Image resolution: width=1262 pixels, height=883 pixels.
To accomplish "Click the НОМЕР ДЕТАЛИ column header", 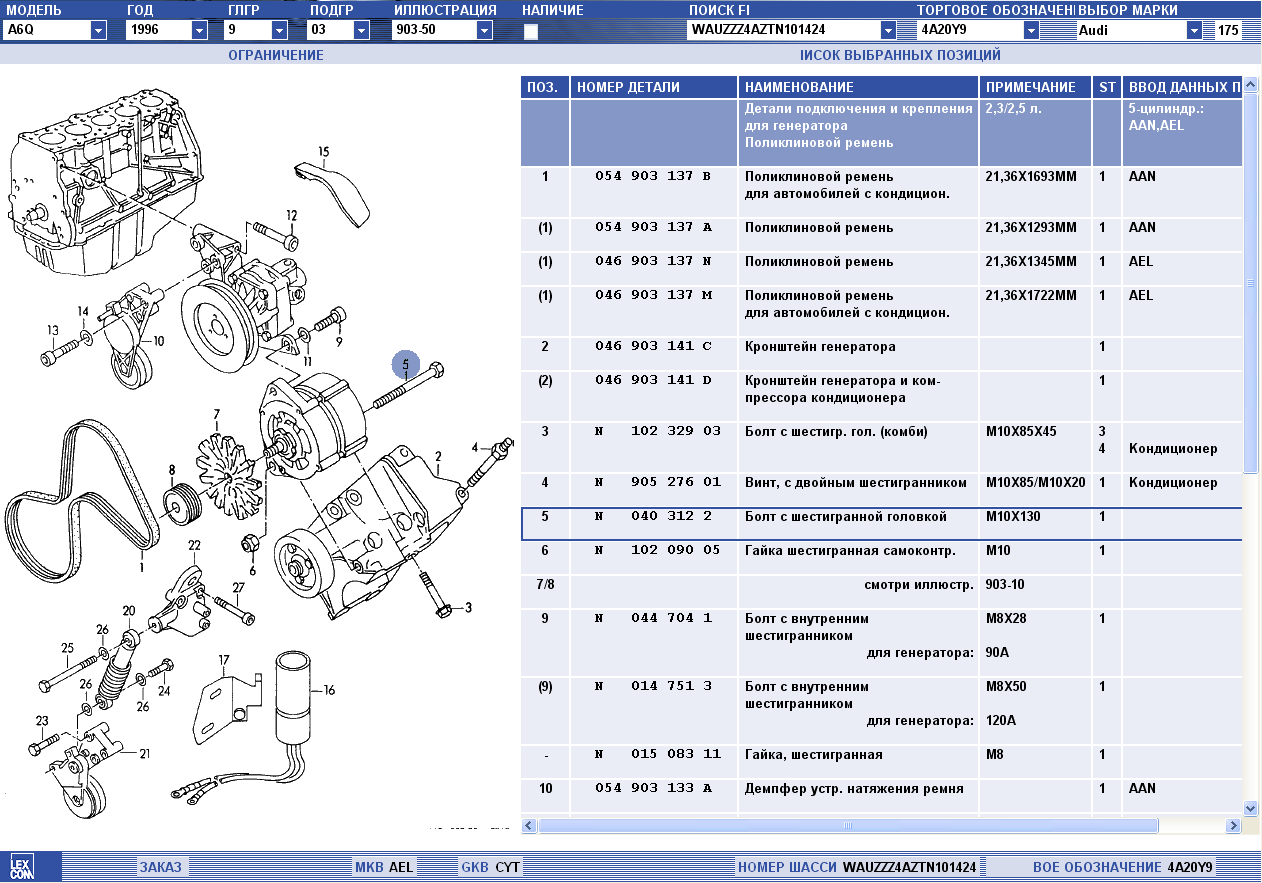I will (x=654, y=87).
